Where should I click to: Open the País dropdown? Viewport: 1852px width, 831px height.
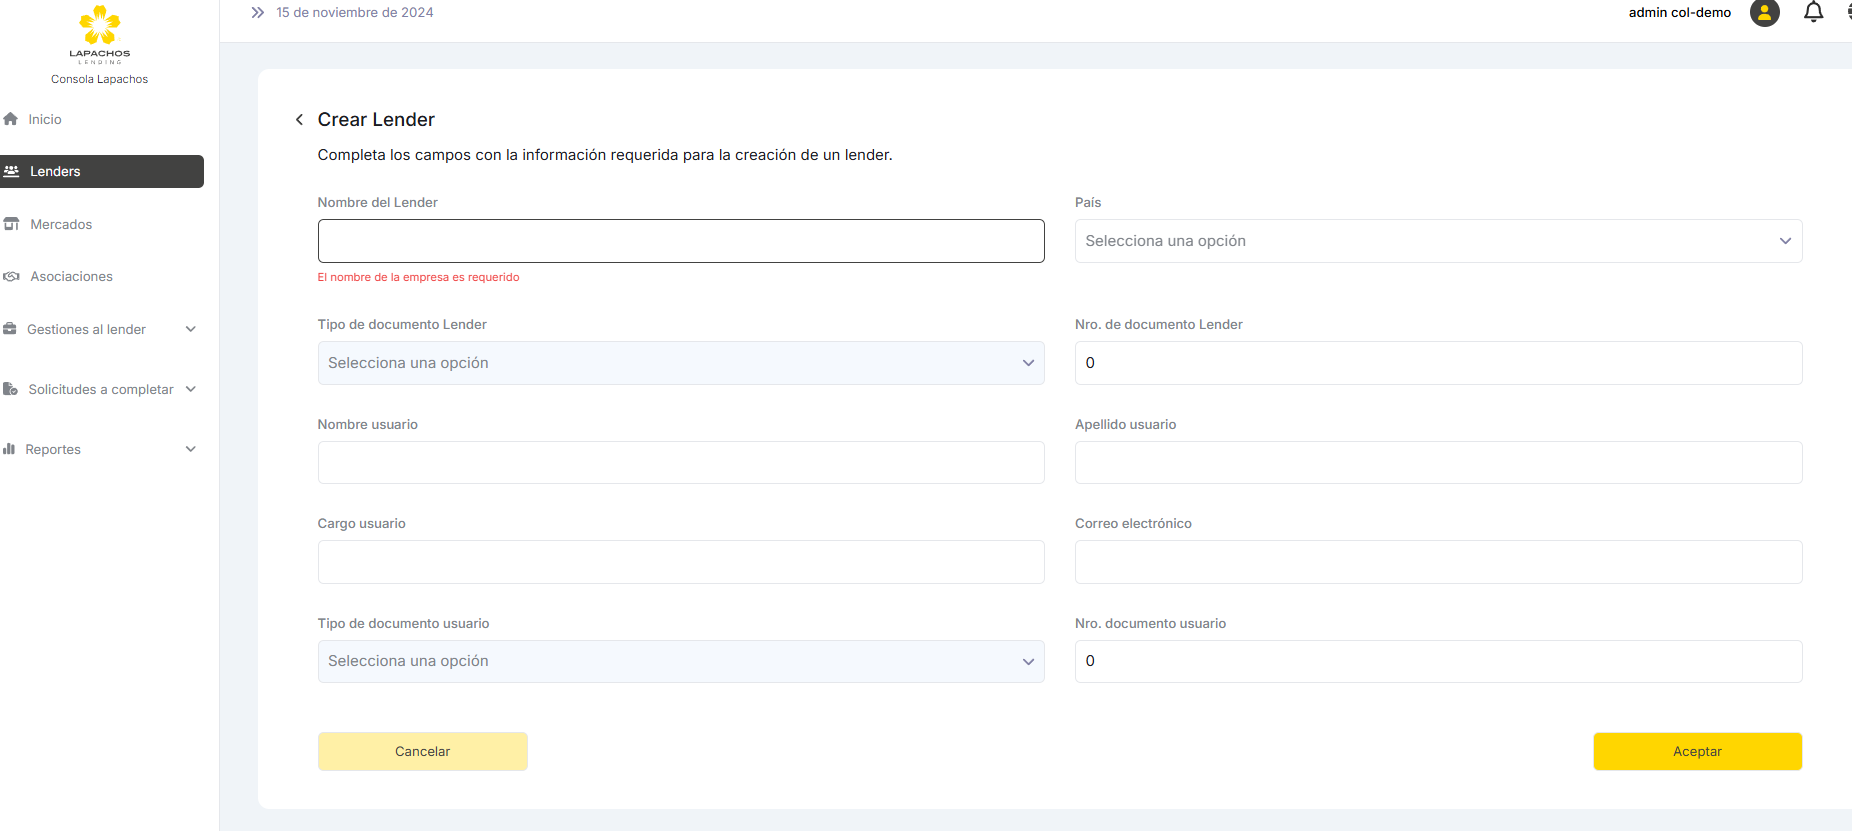[x=1437, y=241]
